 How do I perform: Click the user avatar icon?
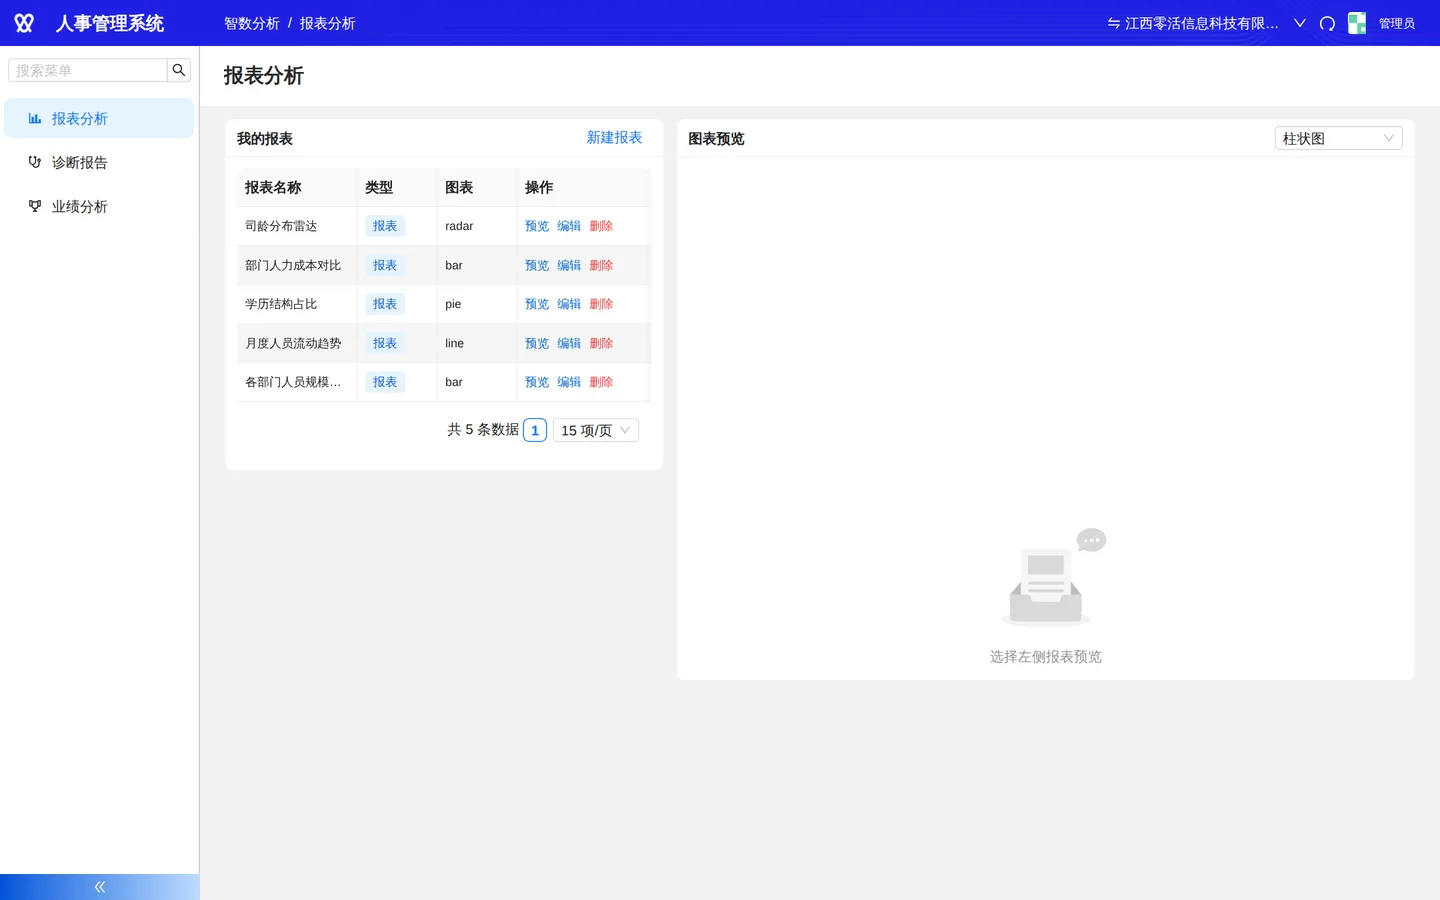click(1357, 23)
